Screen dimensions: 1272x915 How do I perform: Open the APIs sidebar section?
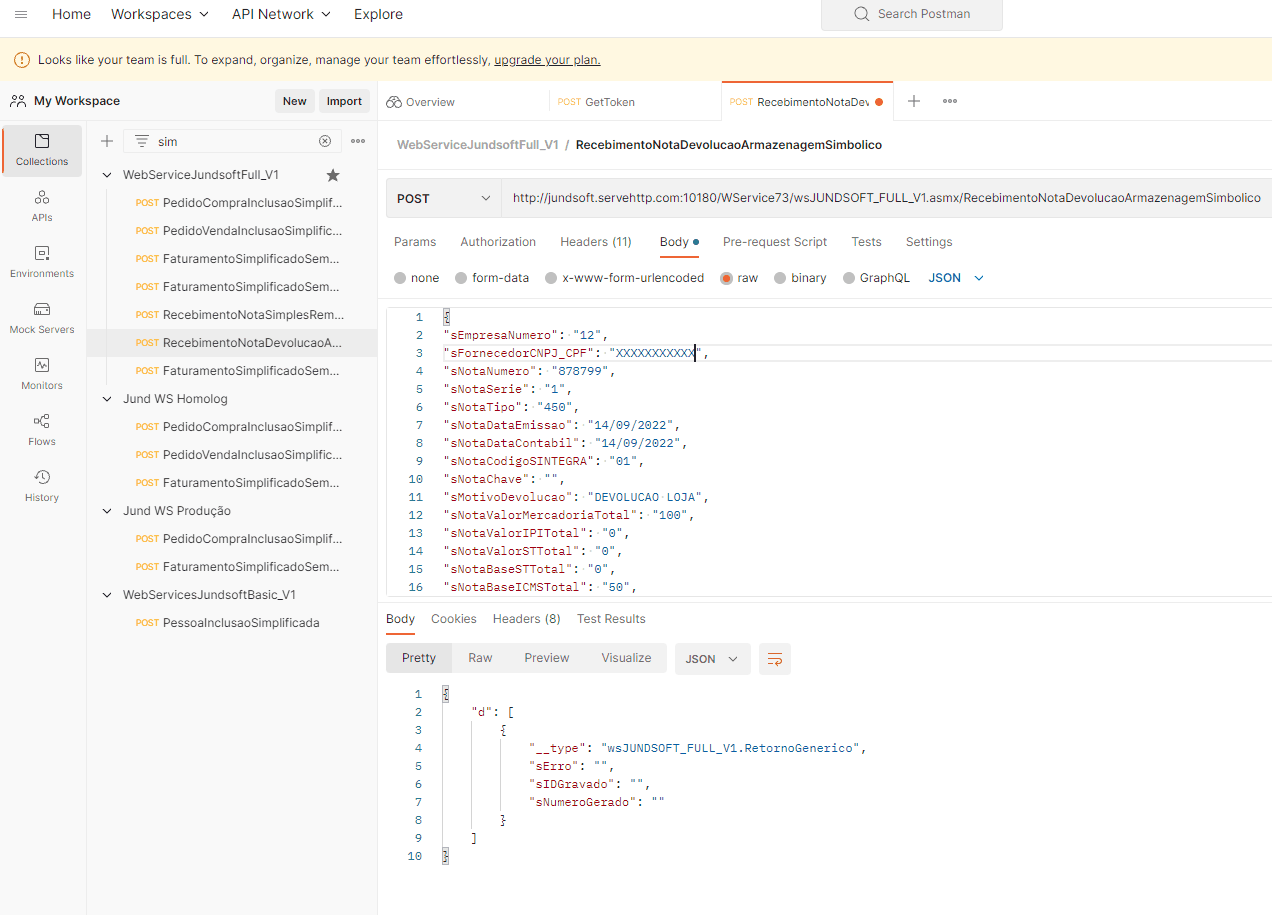(42, 206)
